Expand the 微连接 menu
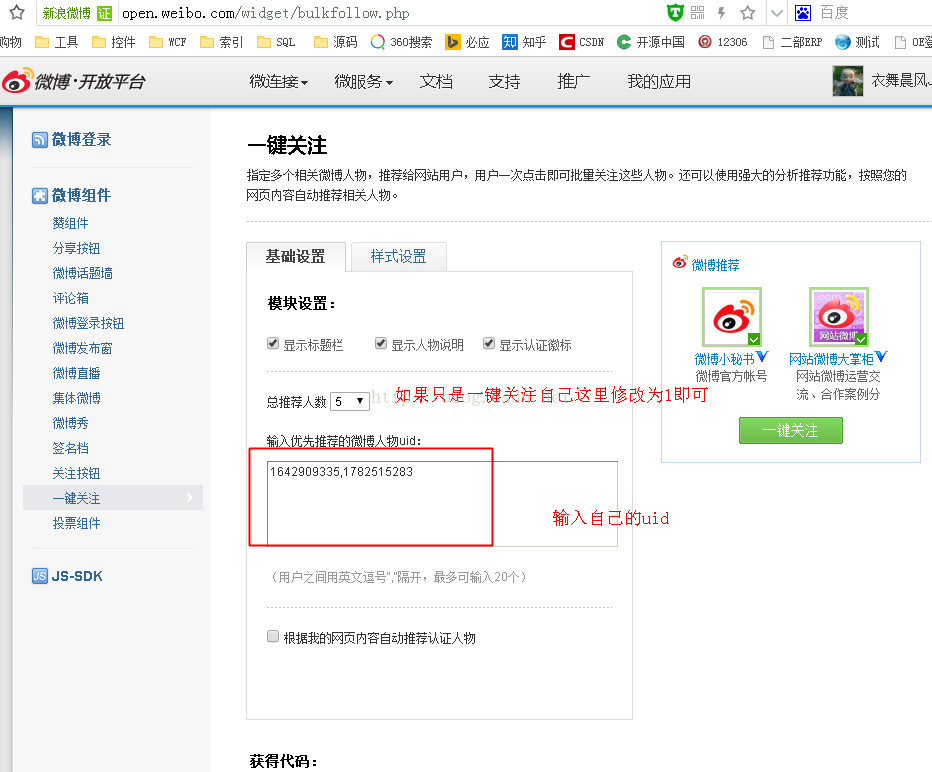The height and width of the screenshot is (772, 932). pyautogui.click(x=279, y=81)
